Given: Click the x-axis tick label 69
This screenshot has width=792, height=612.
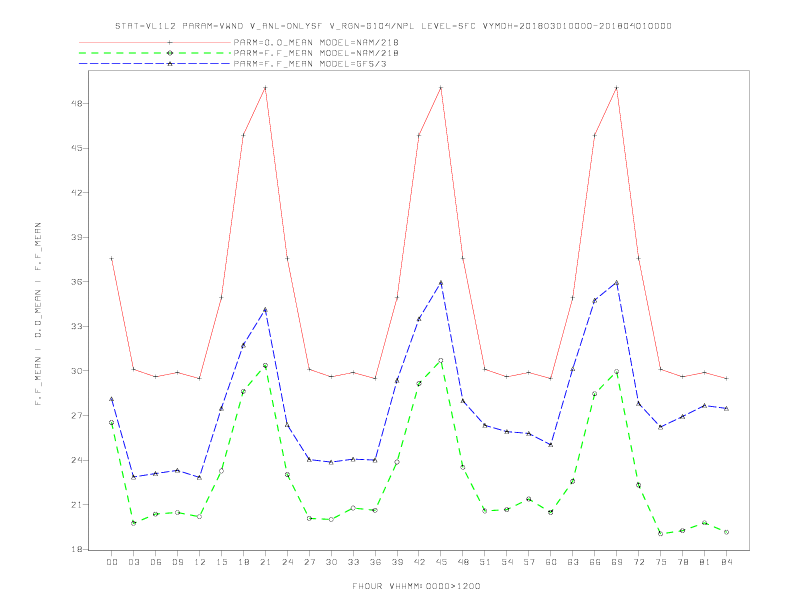Looking at the screenshot, I should point(617,562).
